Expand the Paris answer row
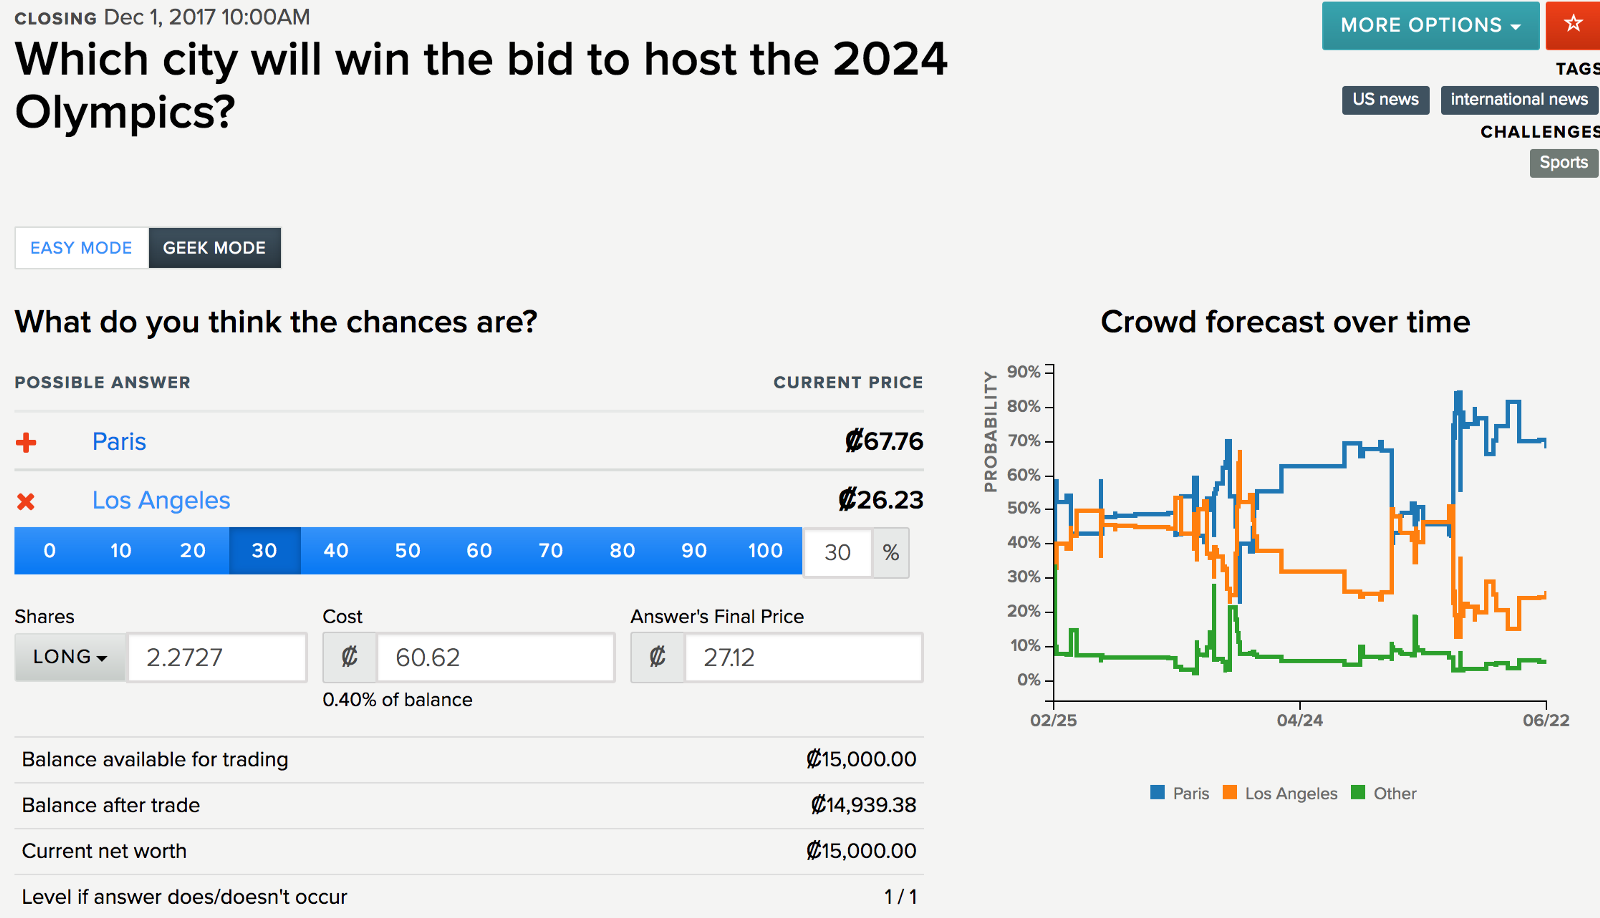Image resolution: width=1600 pixels, height=918 pixels. 119,442
